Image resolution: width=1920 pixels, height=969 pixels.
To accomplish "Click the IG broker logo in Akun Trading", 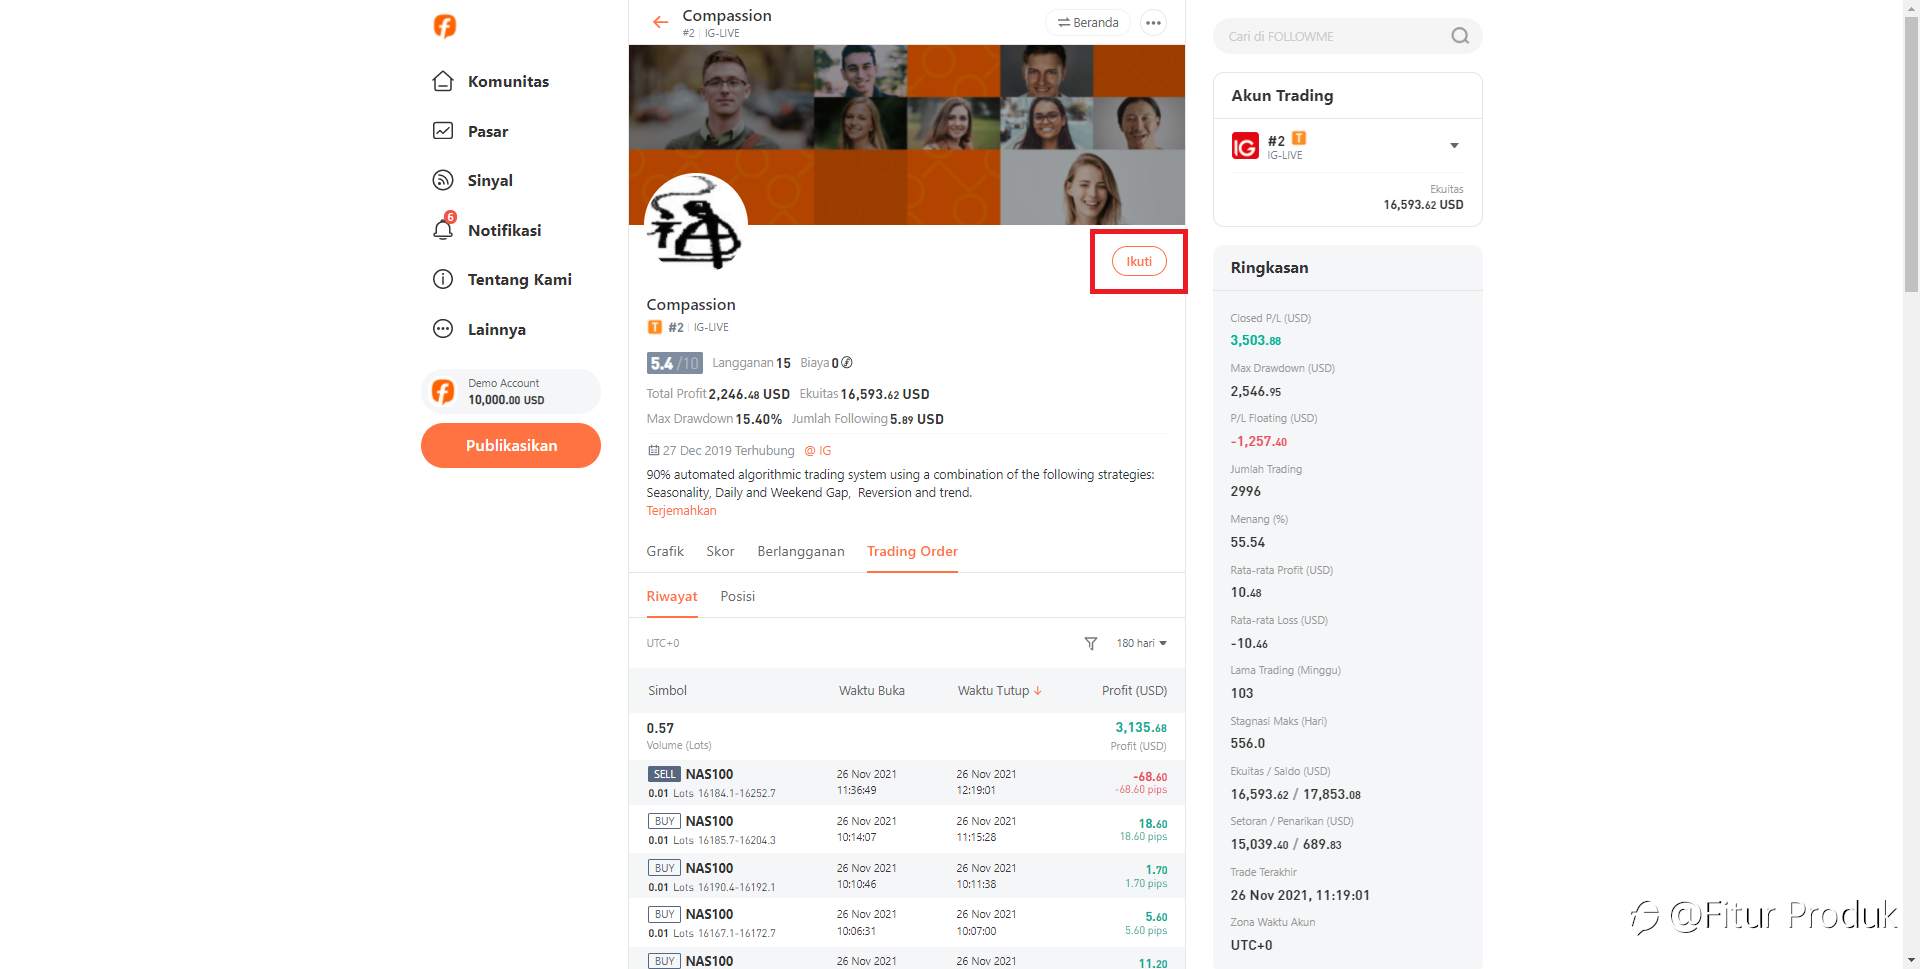I will (x=1245, y=147).
